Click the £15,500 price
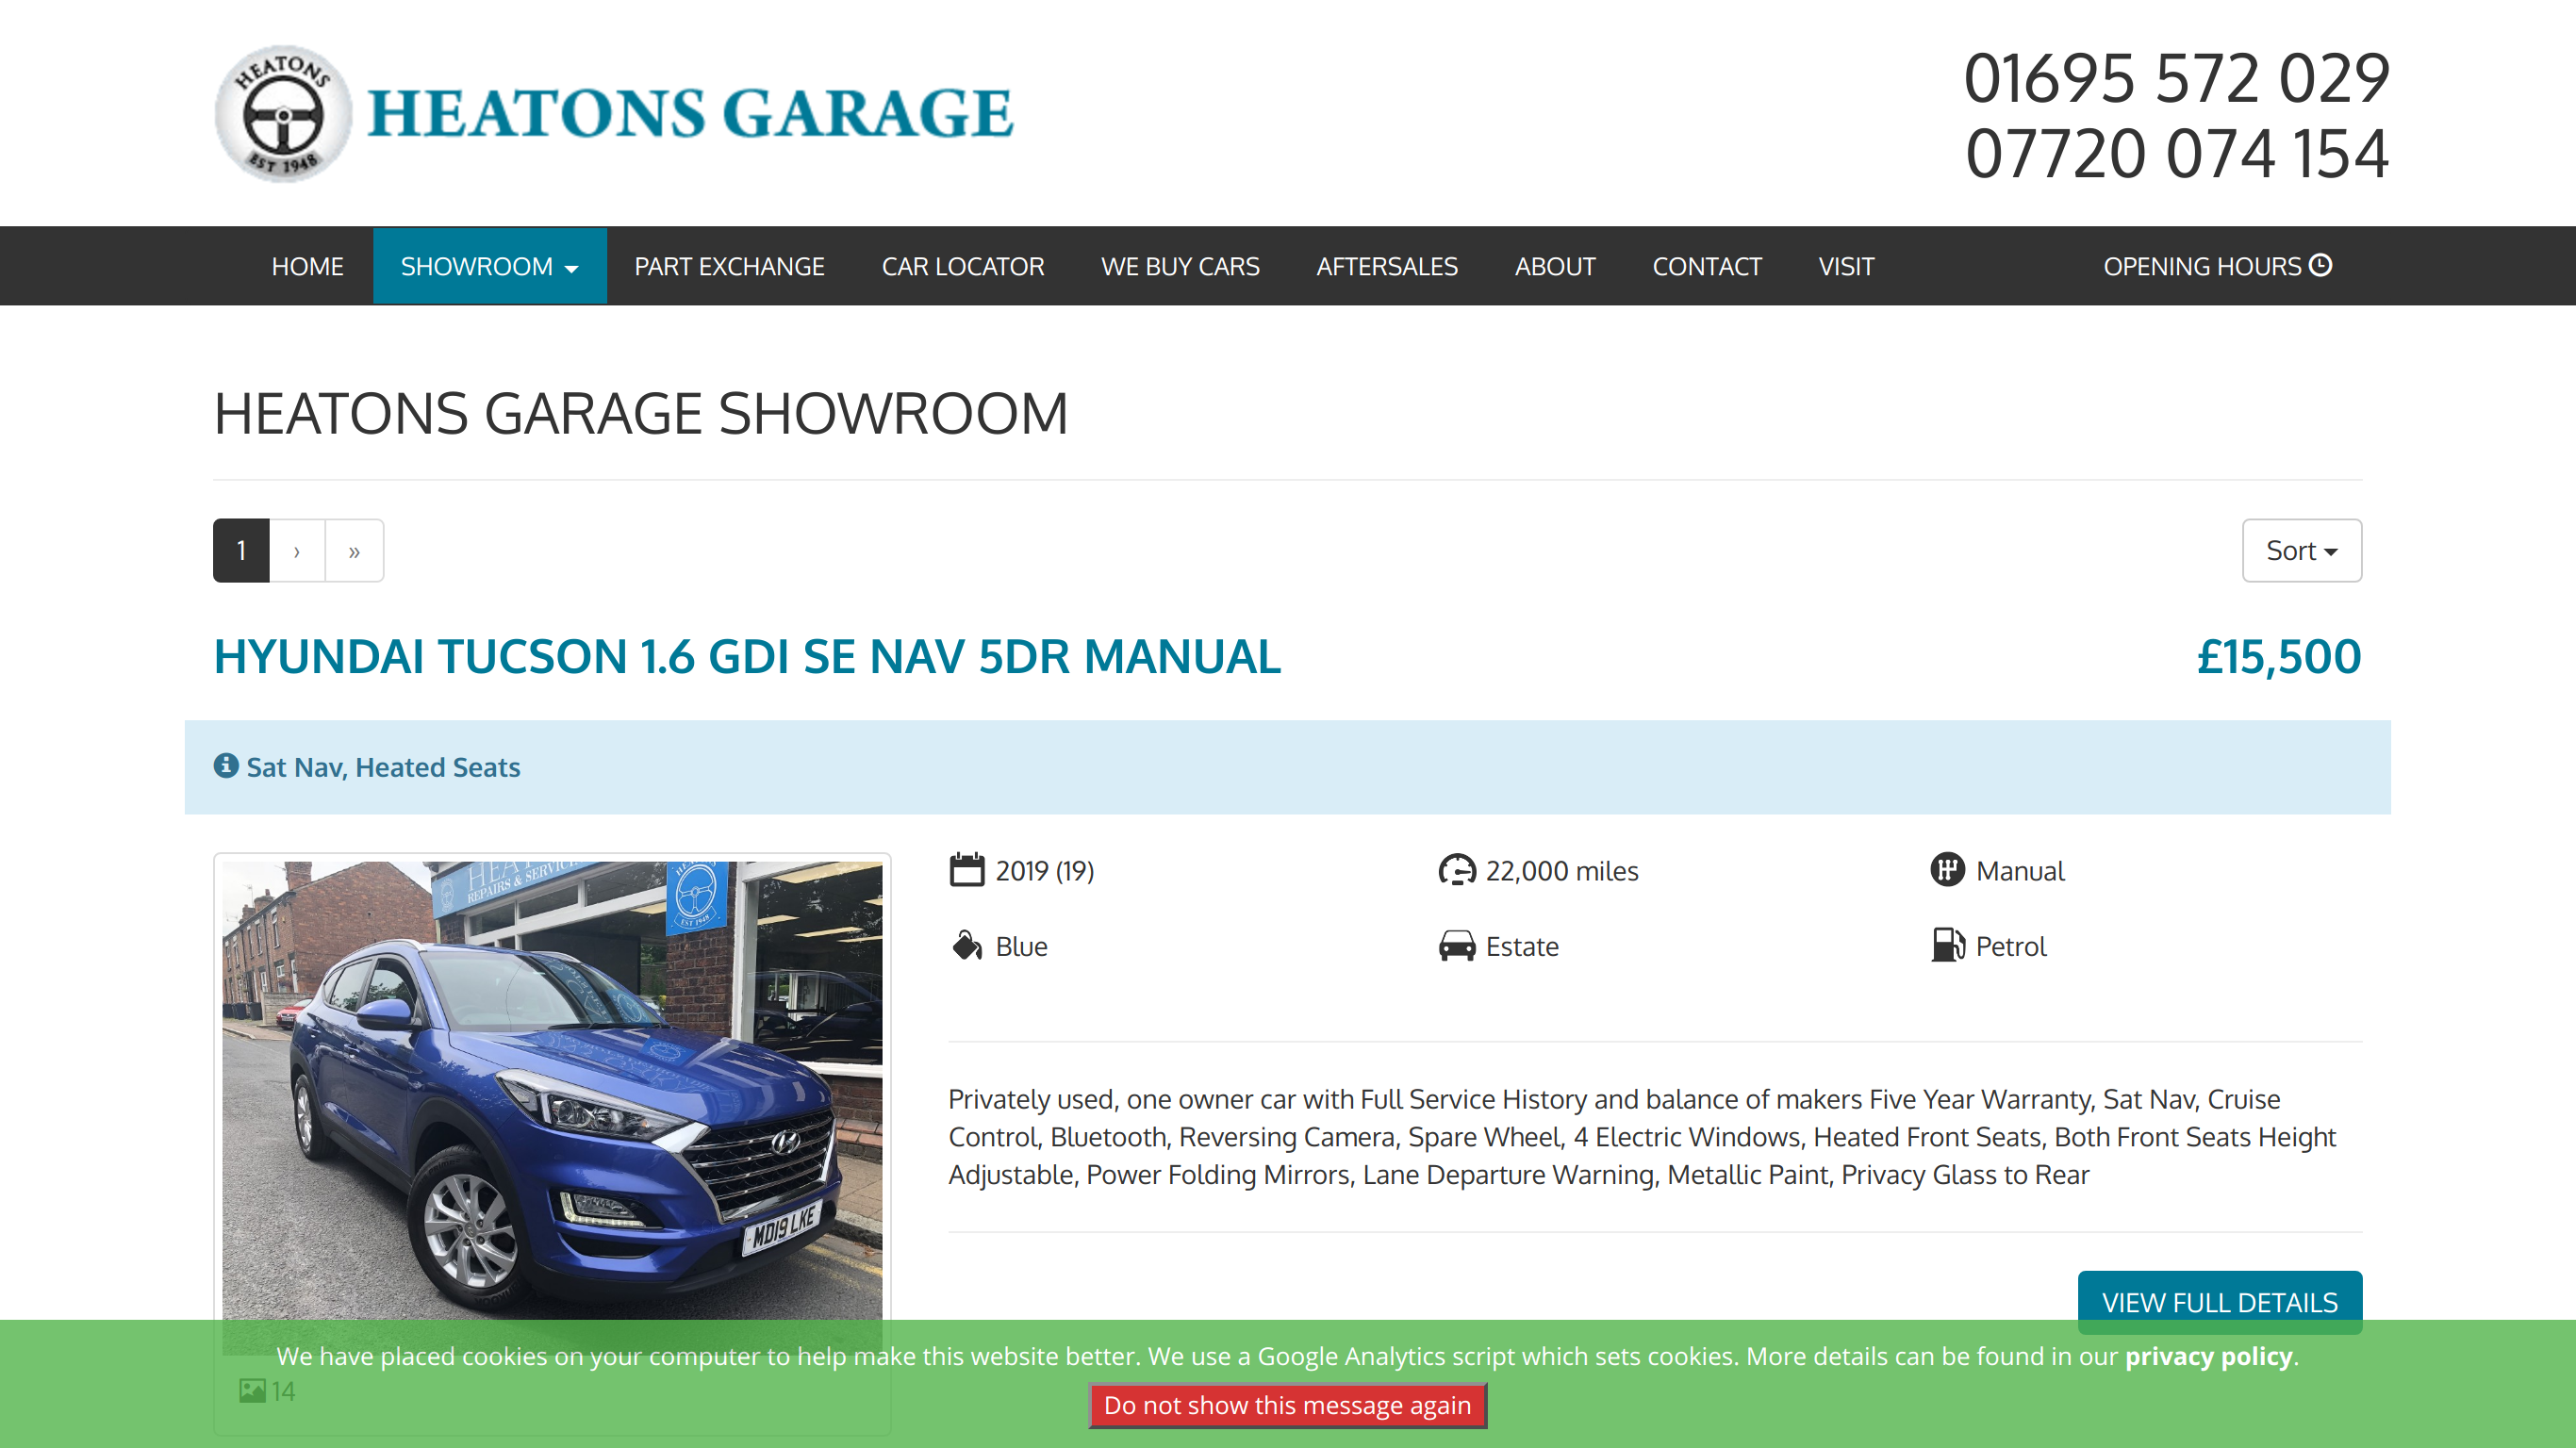The width and height of the screenshot is (2576, 1448). point(2278,657)
